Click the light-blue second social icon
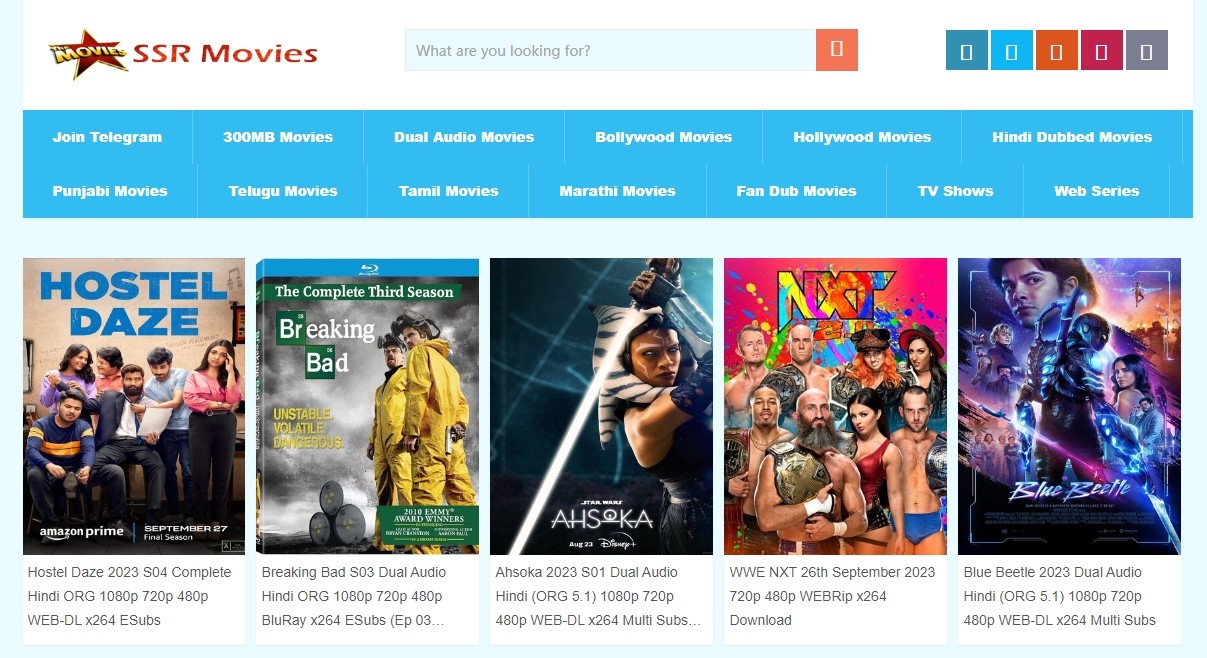Screen dimensions: 1207x658 click(x=1012, y=50)
